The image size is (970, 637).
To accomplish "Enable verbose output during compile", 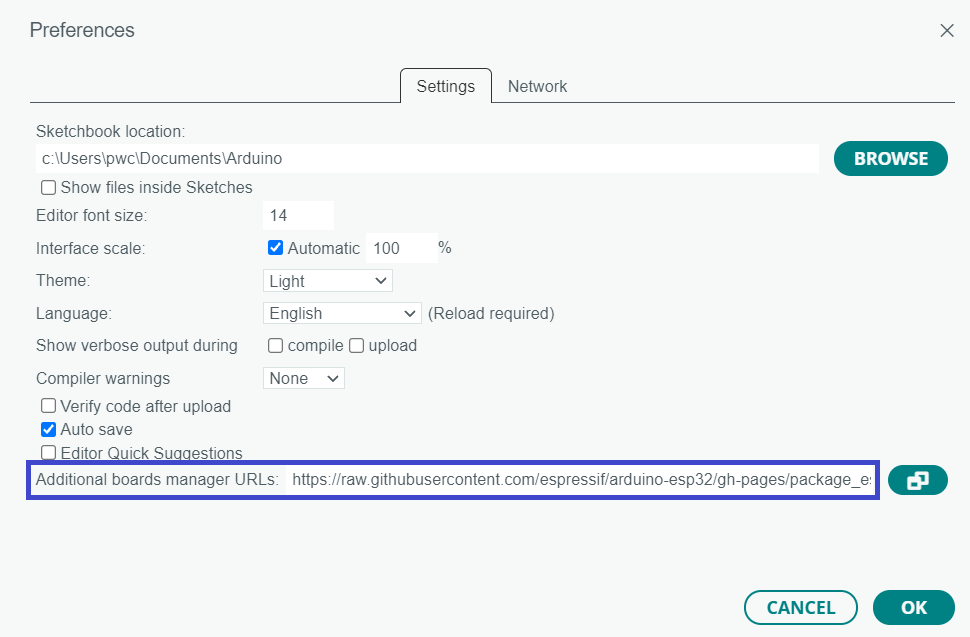I will [275, 345].
